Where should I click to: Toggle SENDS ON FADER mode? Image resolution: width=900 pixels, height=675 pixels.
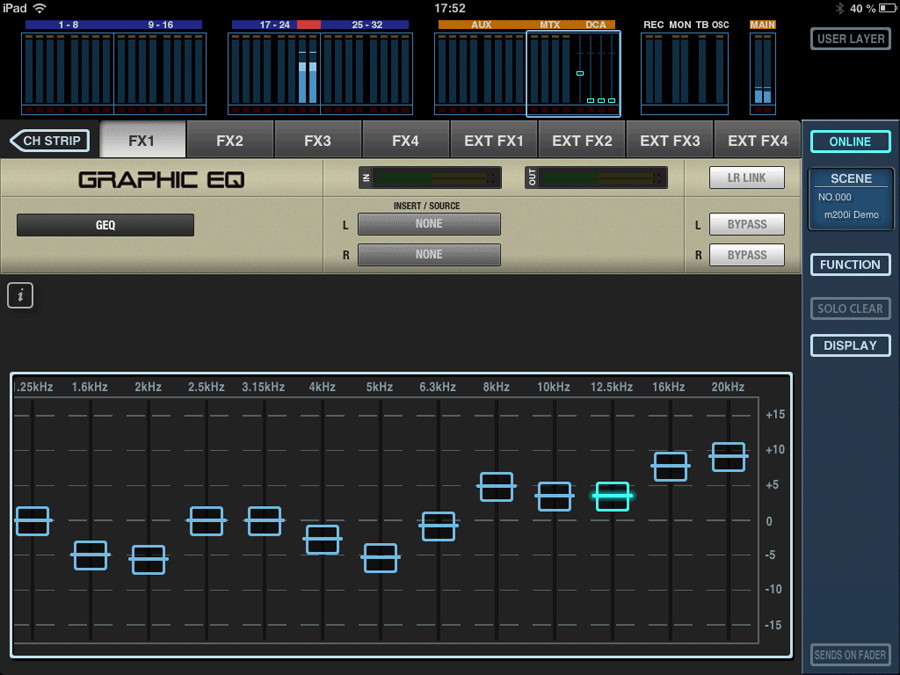pyautogui.click(x=850, y=654)
